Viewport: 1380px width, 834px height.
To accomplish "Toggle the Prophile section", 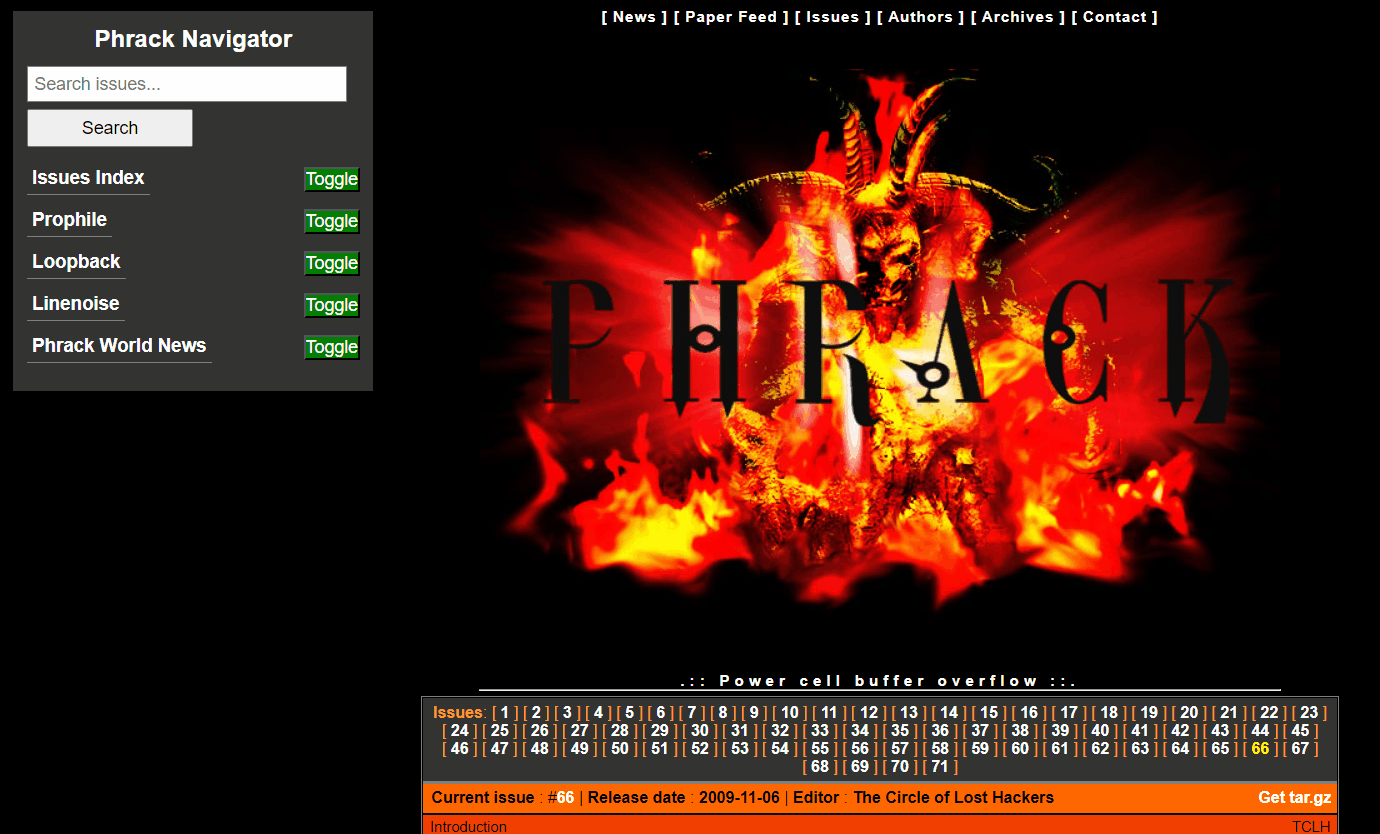I will [331, 222].
